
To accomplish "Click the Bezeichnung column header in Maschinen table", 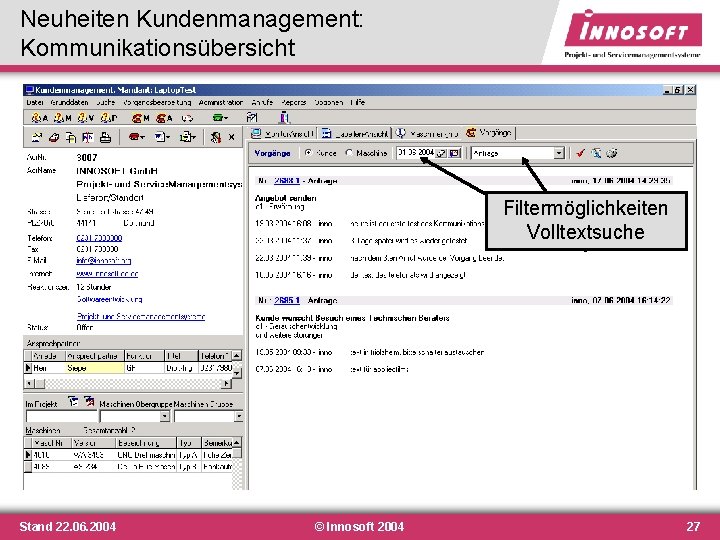I will click(146, 443).
